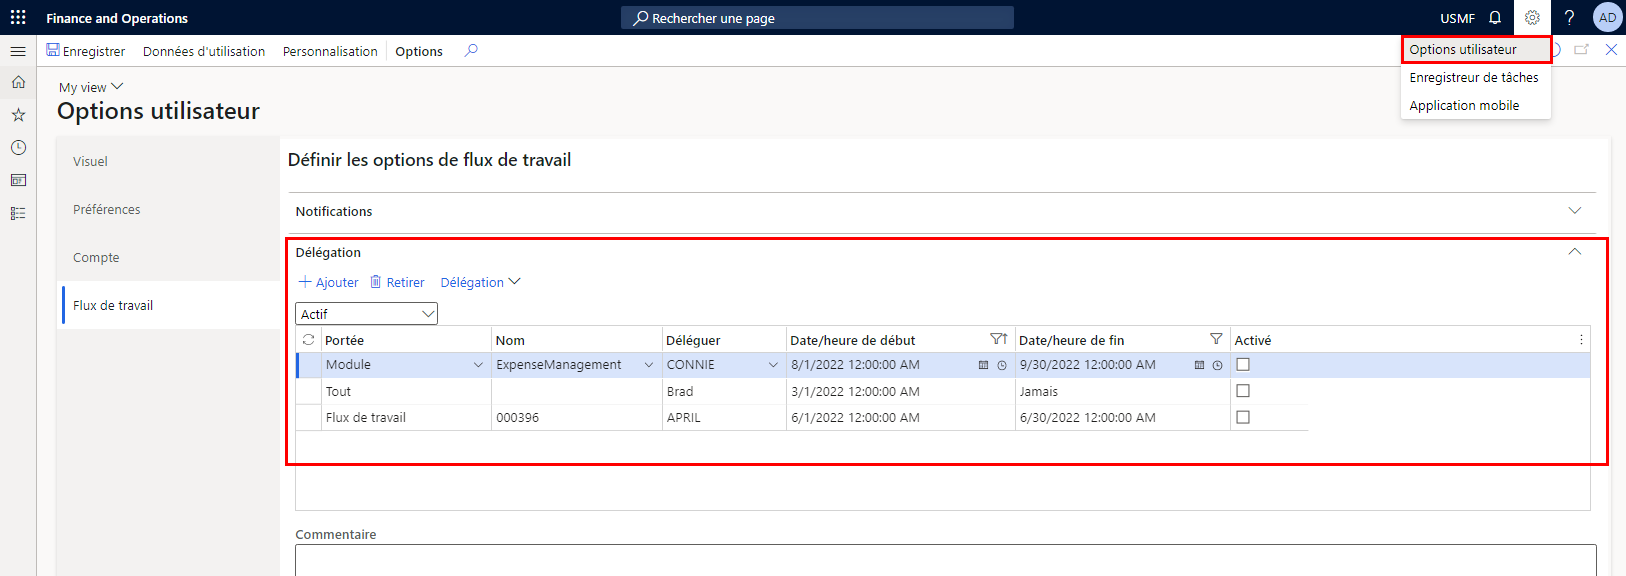Click the Retirer button

pyautogui.click(x=397, y=282)
